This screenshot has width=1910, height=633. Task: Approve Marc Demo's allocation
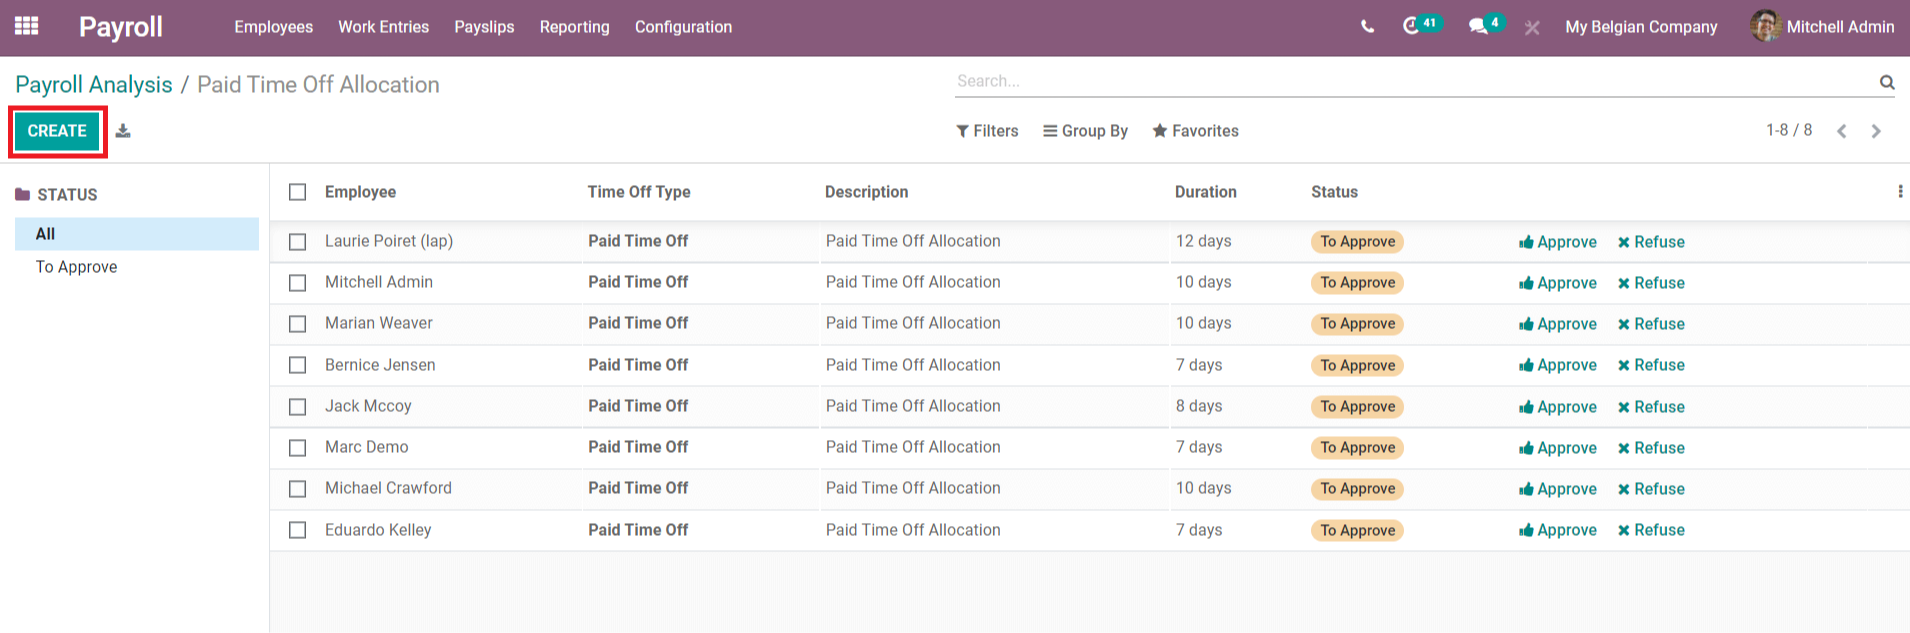tap(1557, 448)
